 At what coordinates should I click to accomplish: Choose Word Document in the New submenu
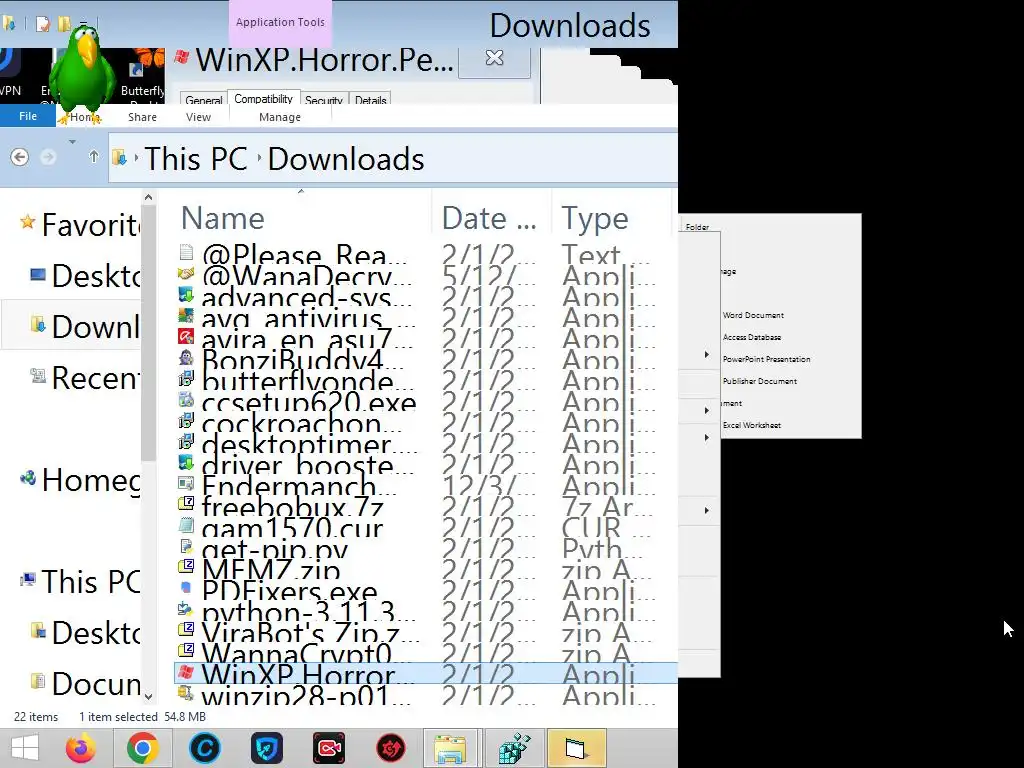tap(753, 315)
